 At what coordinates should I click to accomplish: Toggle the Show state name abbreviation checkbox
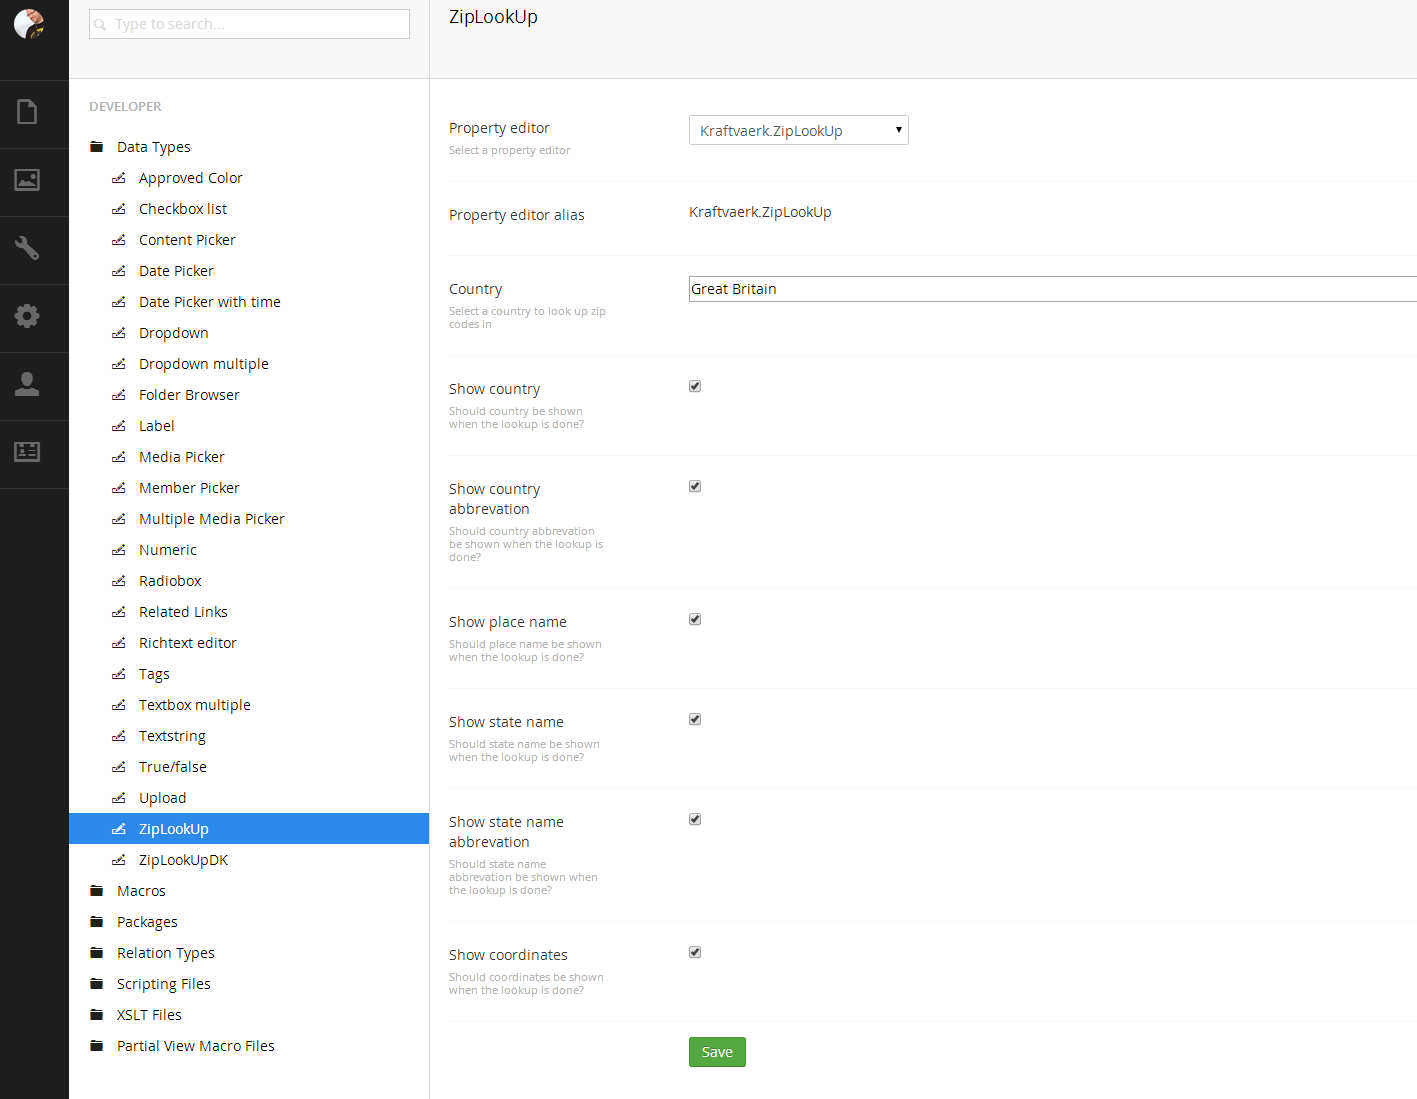coord(695,819)
